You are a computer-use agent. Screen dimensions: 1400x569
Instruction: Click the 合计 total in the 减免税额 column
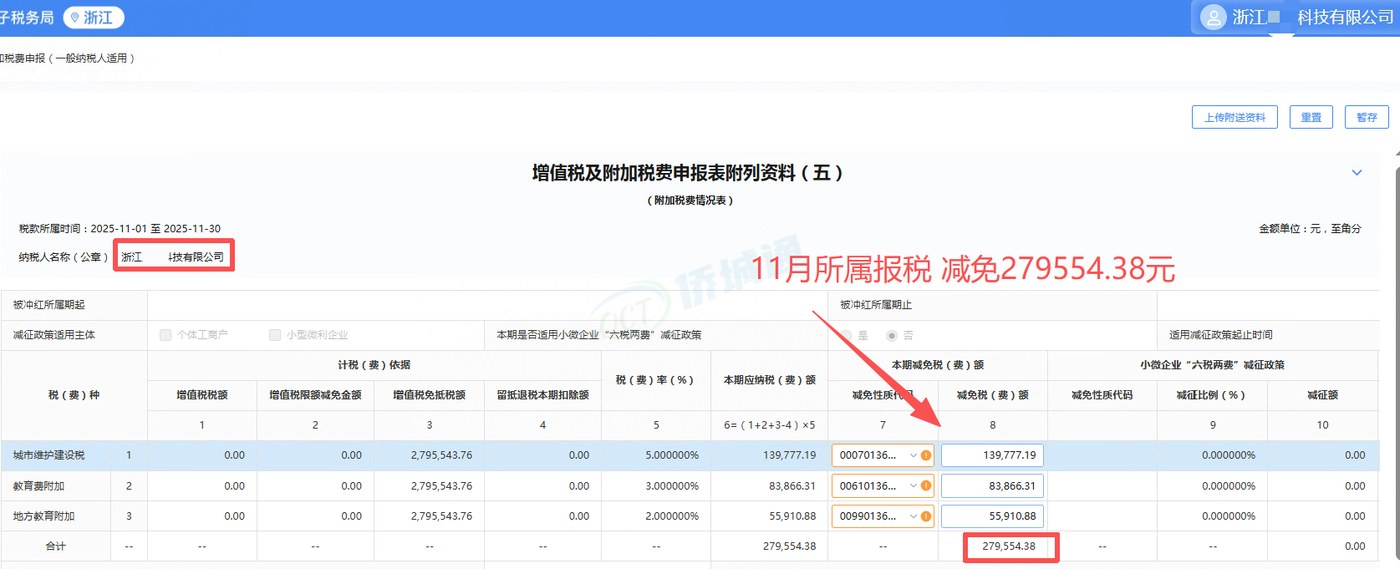[x=1008, y=546]
